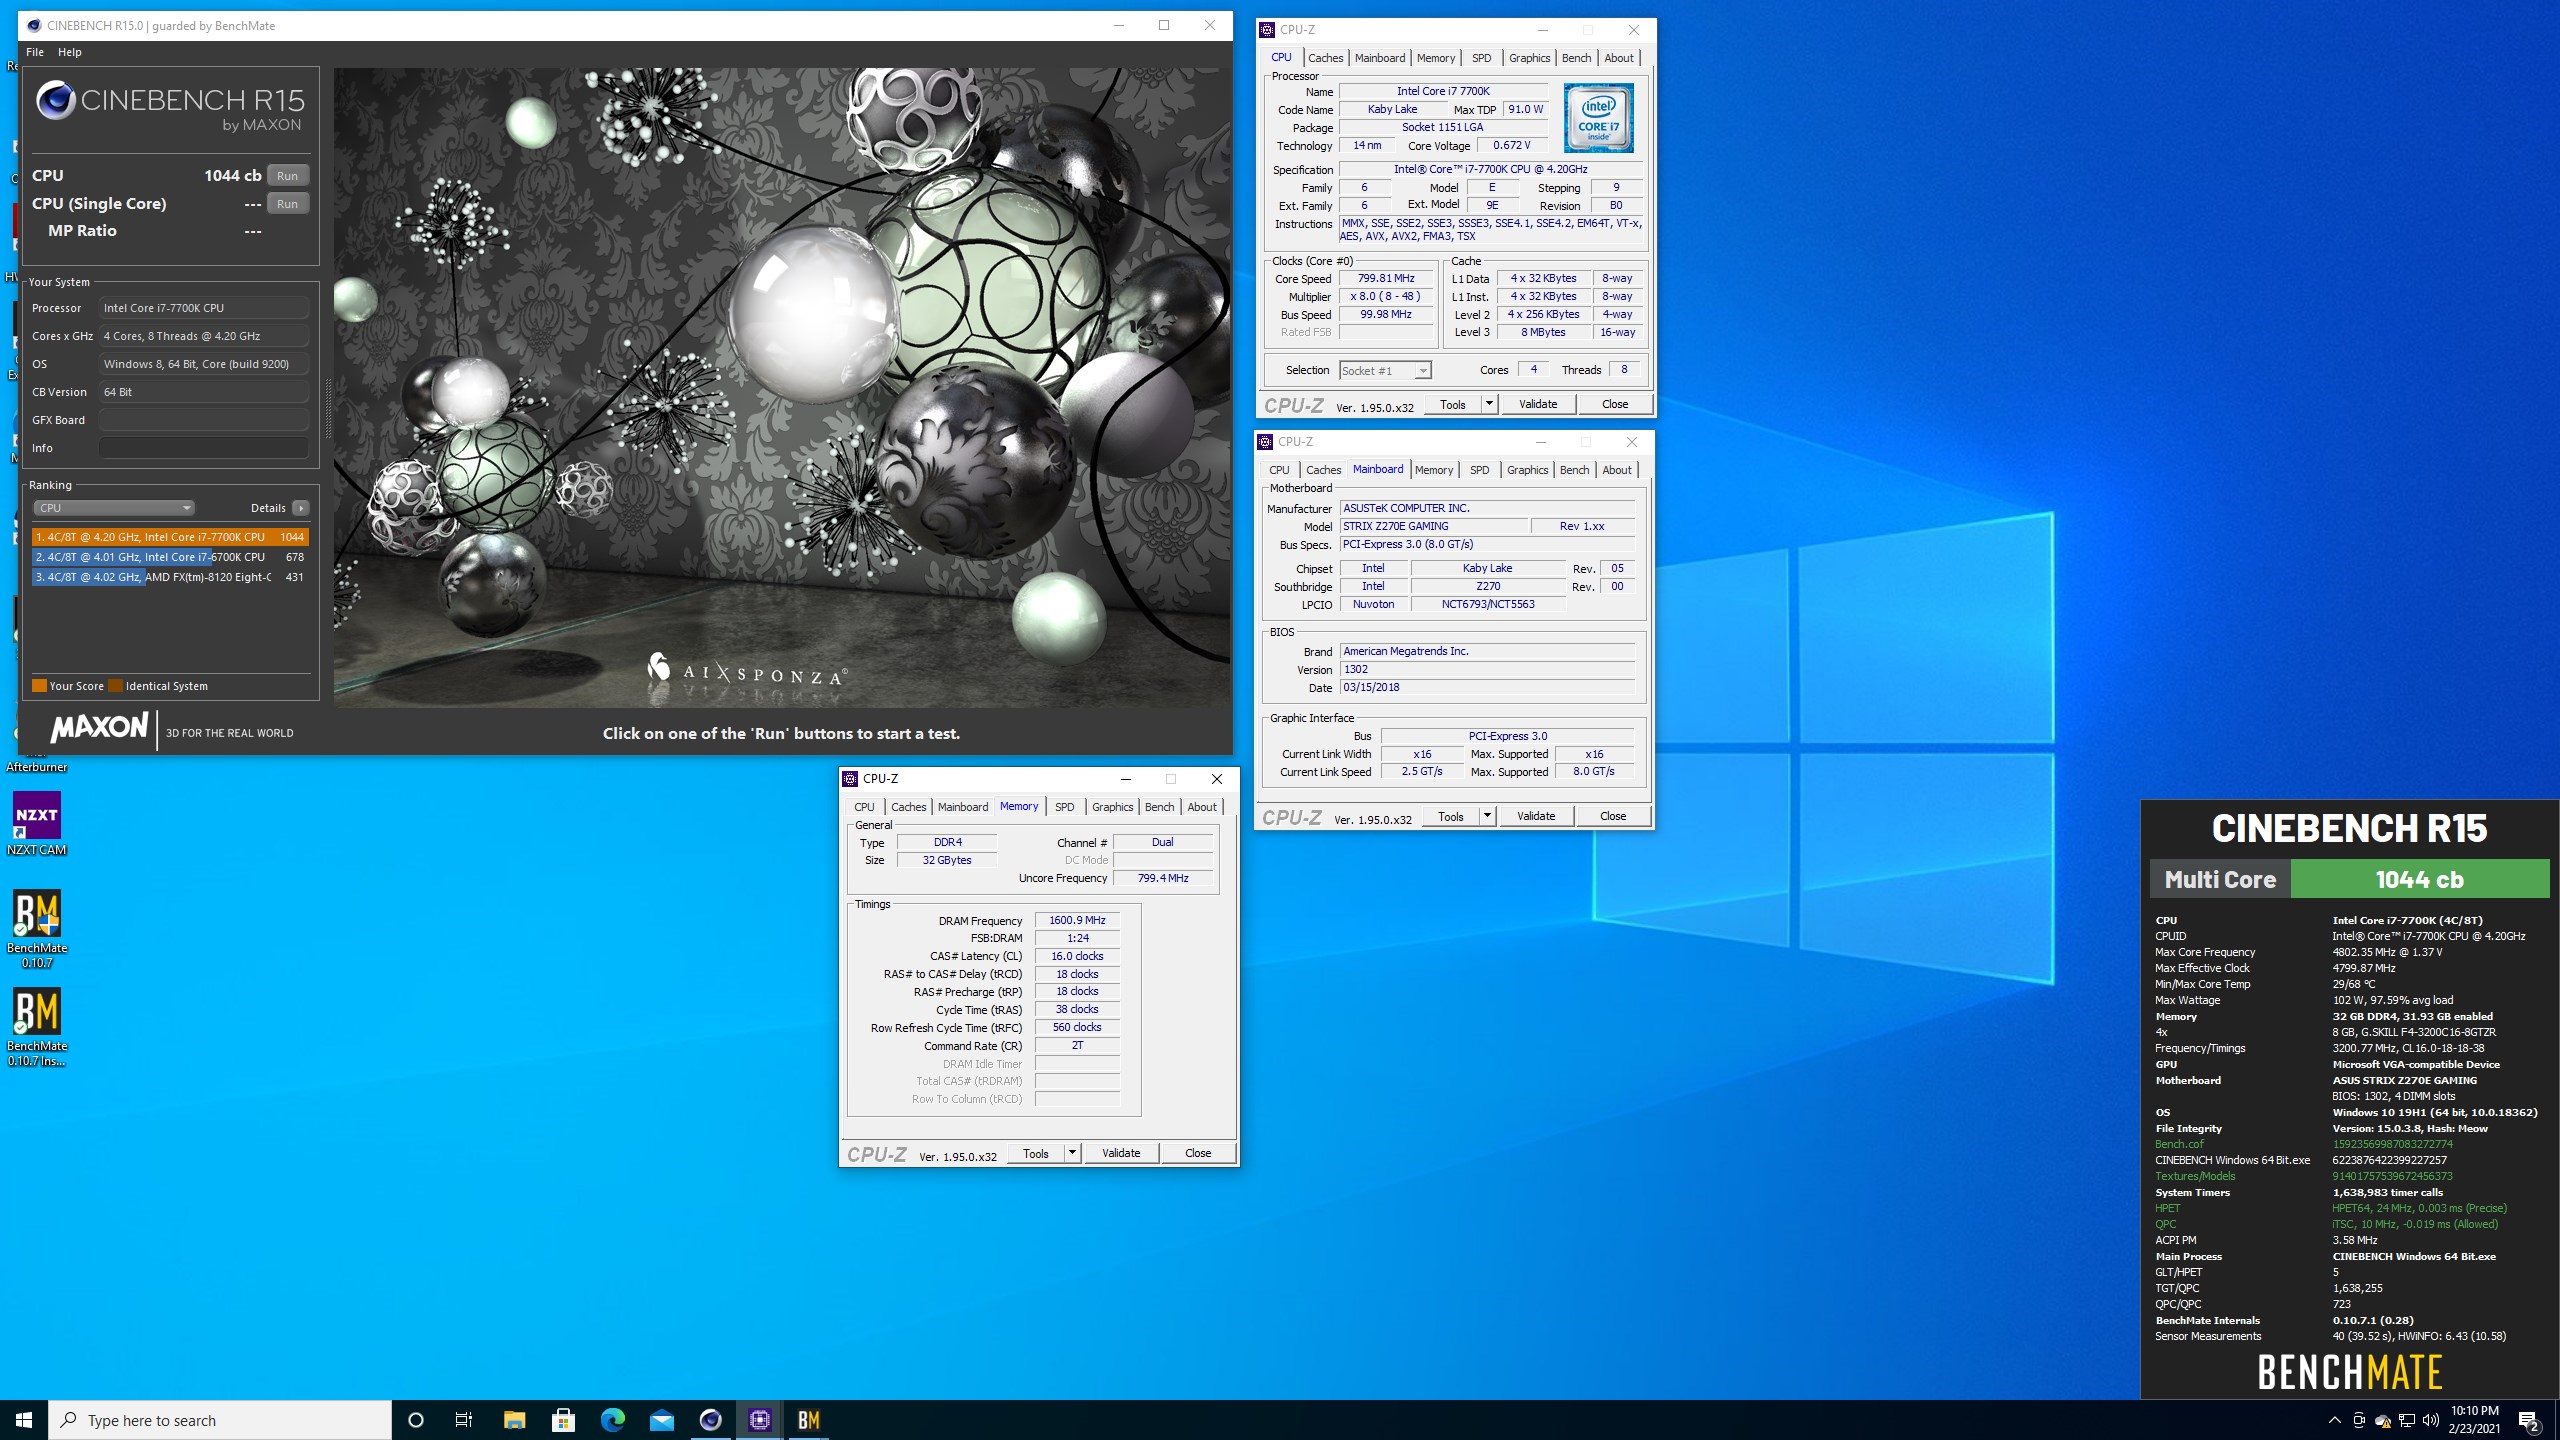Select the i7-7700K 1044 ranking entry

pos(170,537)
